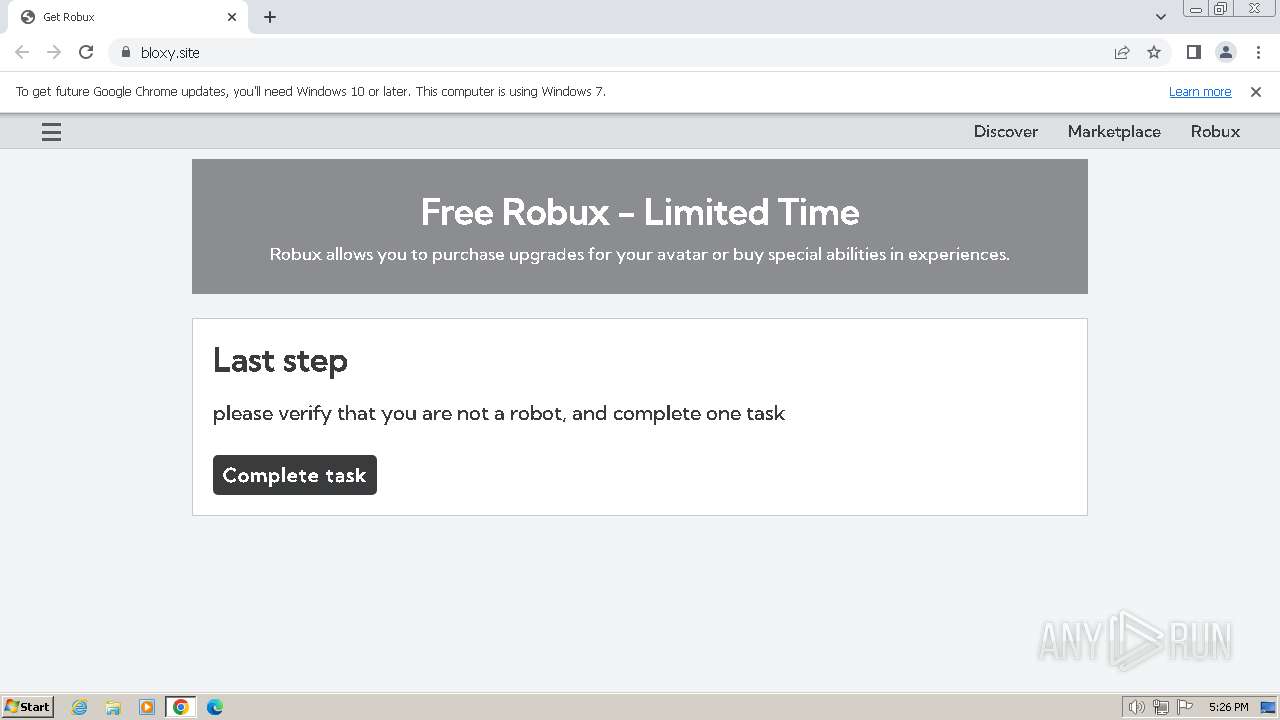
Task: Dismiss the Chrome update notification bar
Action: (1256, 92)
